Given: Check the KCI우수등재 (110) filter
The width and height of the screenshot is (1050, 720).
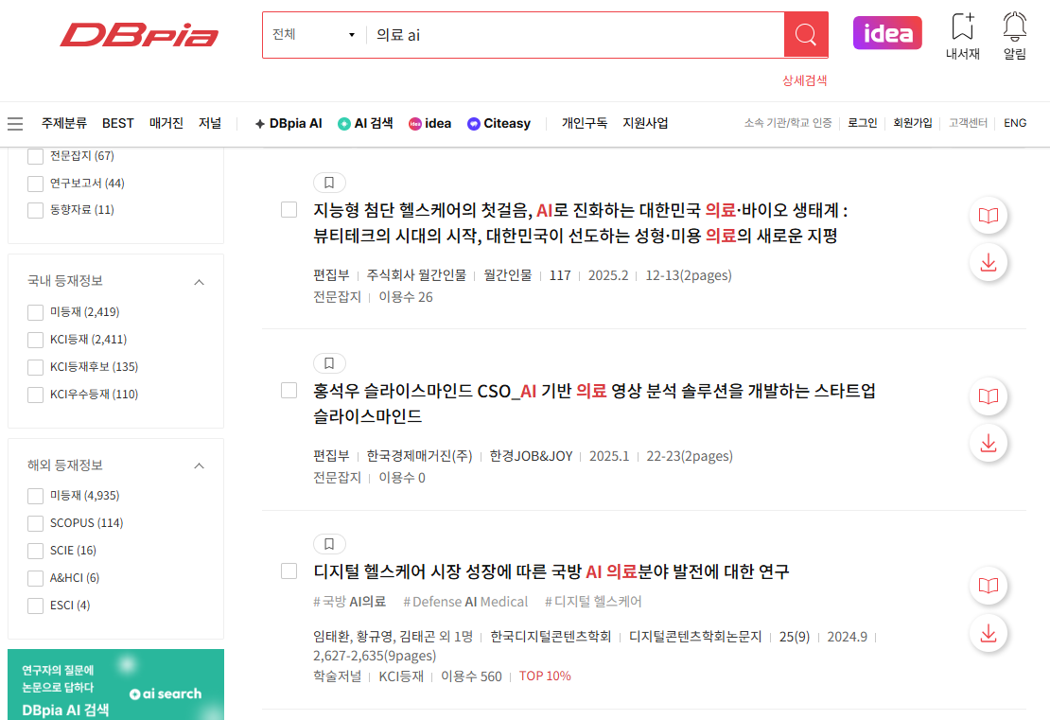Looking at the screenshot, I should (35, 394).
